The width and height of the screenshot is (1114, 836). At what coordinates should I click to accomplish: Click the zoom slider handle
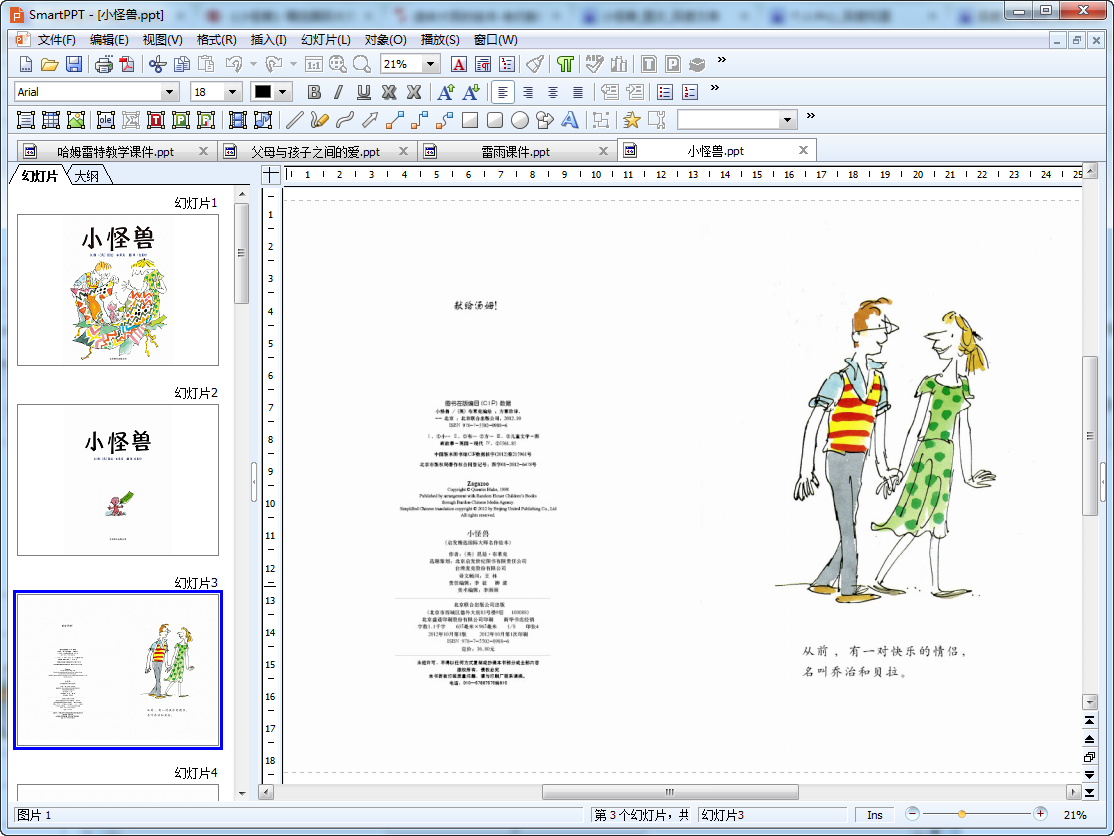tap(961, 814)
